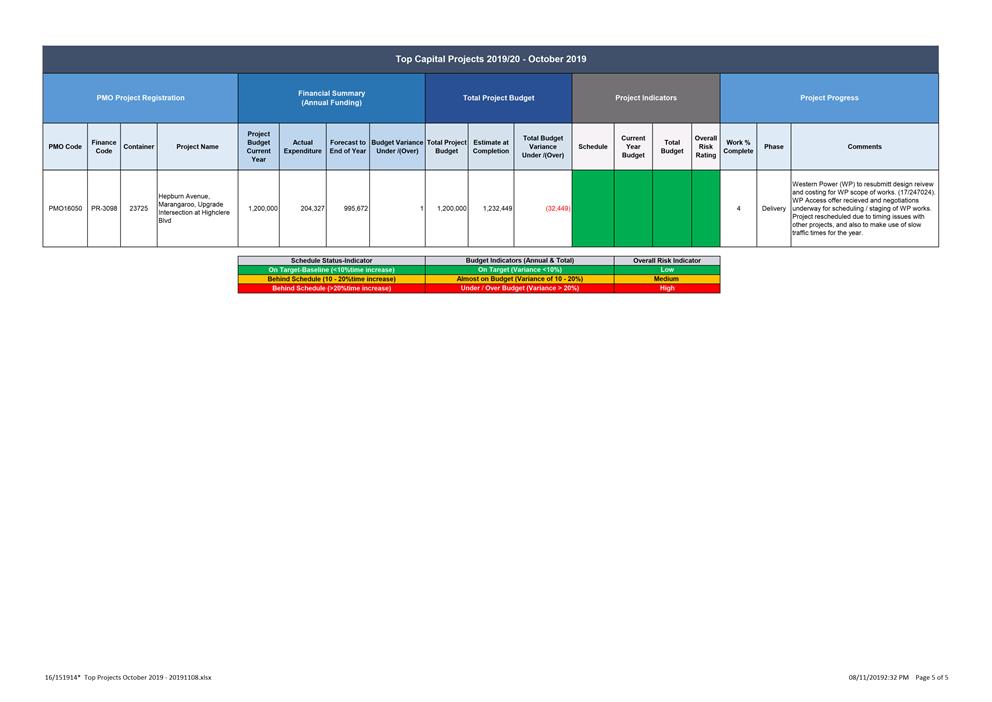This screenshot has width=992, height=702.
Task: Select the 'Project Progress' group header
Action: click(x=829, y=98)
